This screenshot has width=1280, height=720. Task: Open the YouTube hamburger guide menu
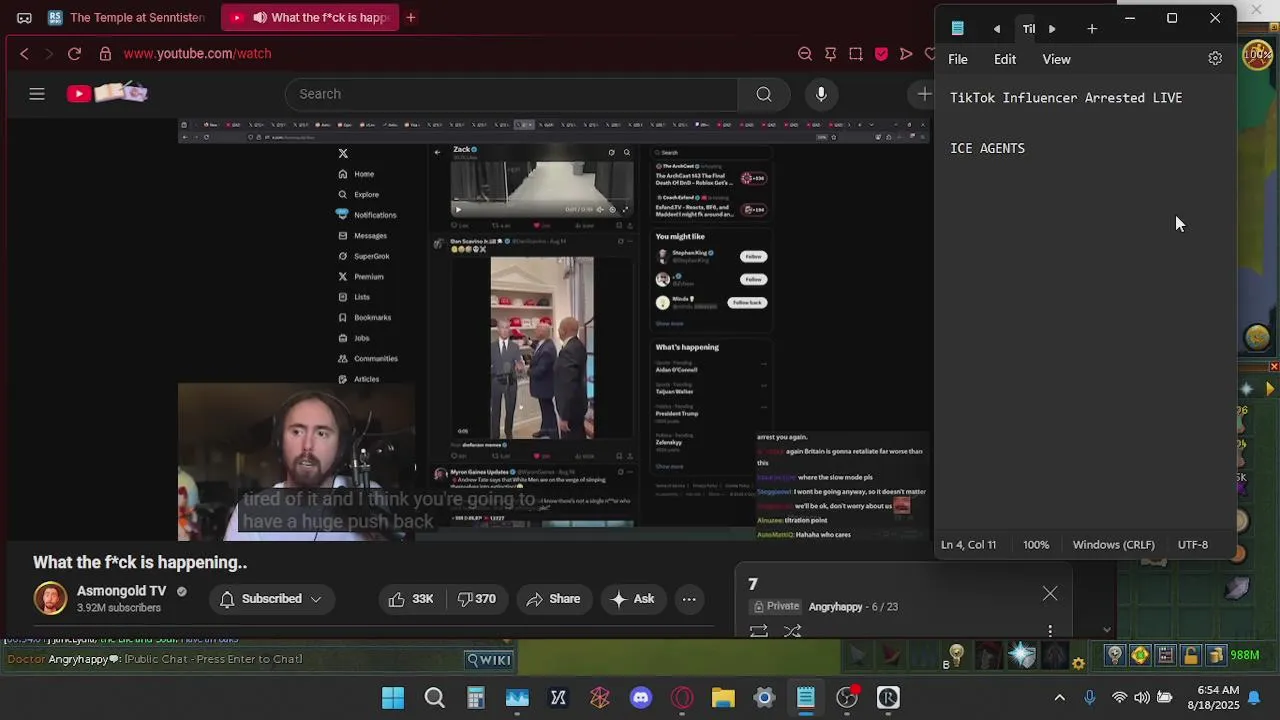[x=37, y=94]
